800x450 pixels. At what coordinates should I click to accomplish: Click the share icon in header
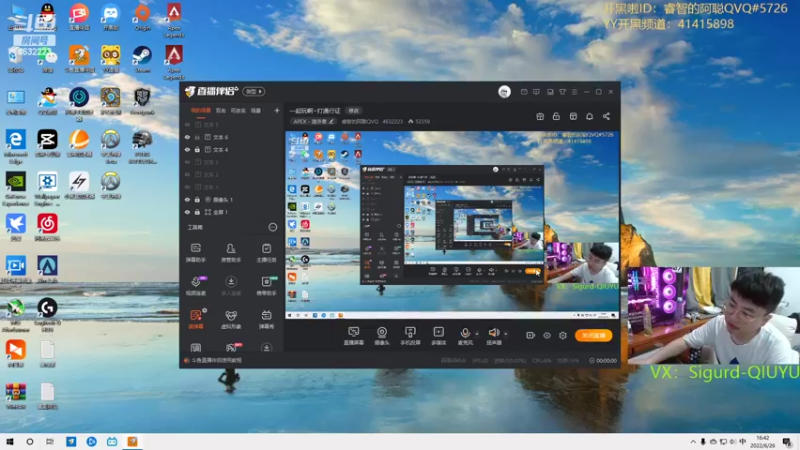tap(606, 116)
